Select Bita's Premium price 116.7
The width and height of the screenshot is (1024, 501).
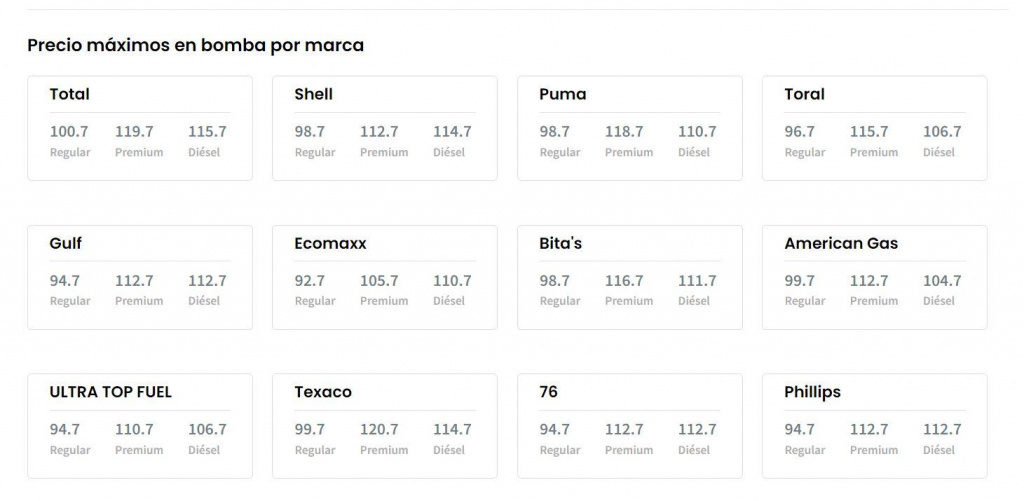pos(624,281)
